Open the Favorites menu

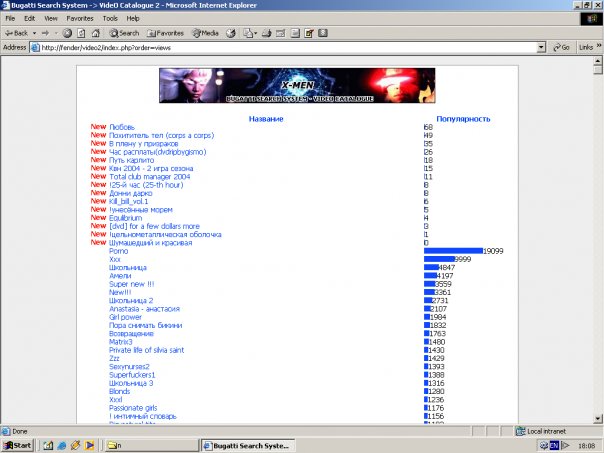pyautogui.click(x=79, y=18)
